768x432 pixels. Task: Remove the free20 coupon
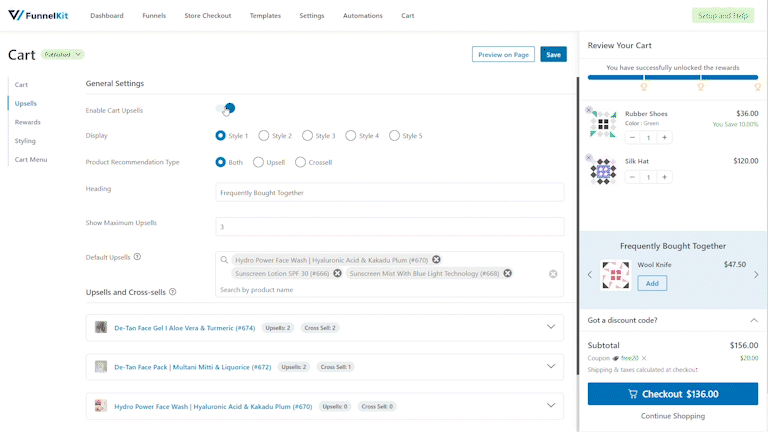click(x=644, y=358)
